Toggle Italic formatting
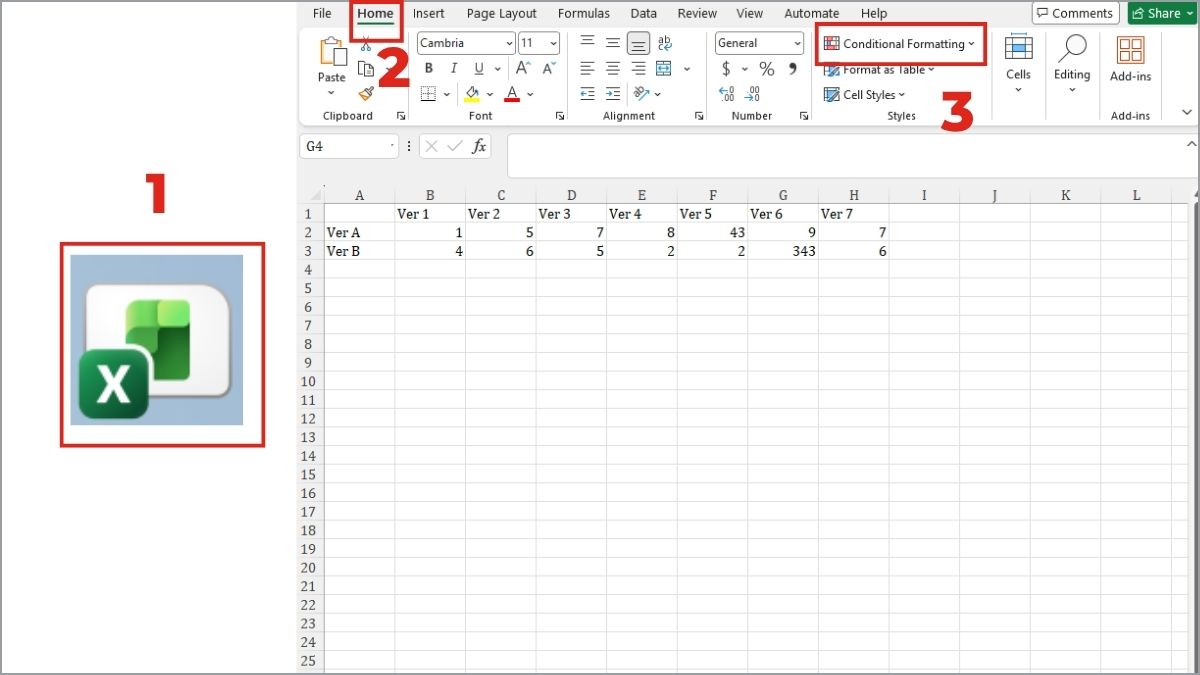 [x=453, y=69]
